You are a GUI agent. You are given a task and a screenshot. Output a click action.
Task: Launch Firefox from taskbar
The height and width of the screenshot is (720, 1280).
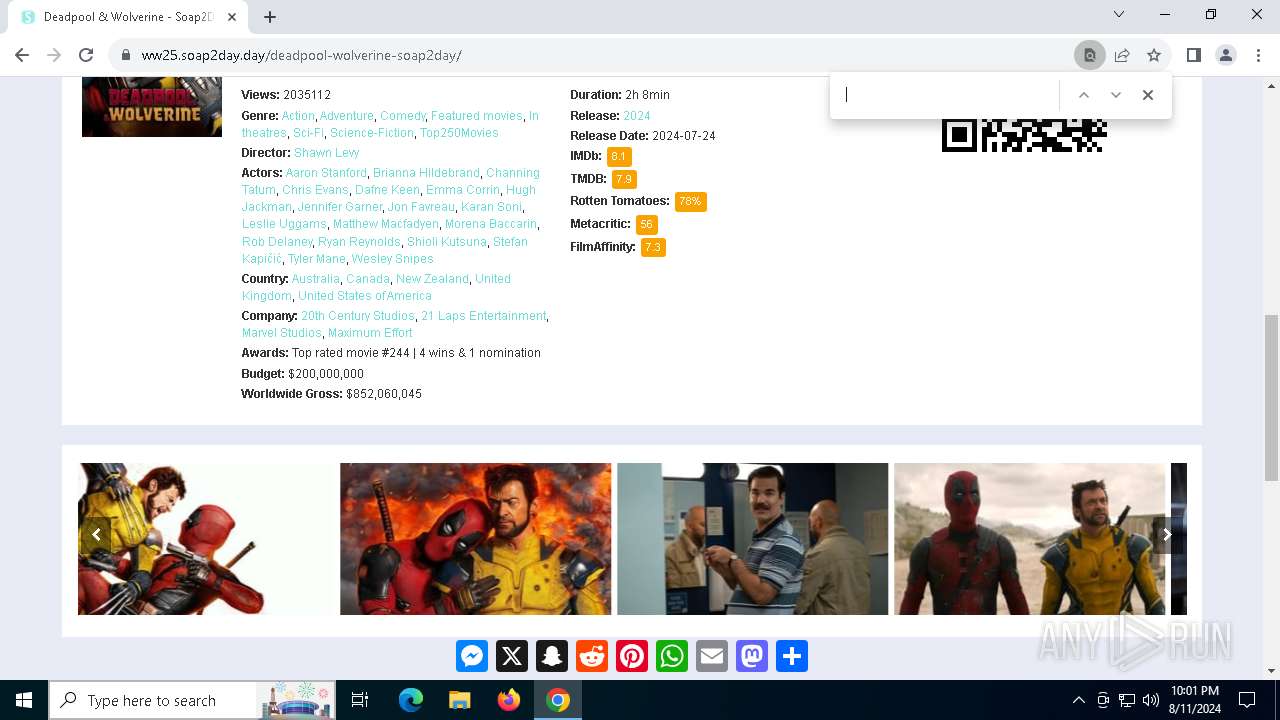pos(509,701)
